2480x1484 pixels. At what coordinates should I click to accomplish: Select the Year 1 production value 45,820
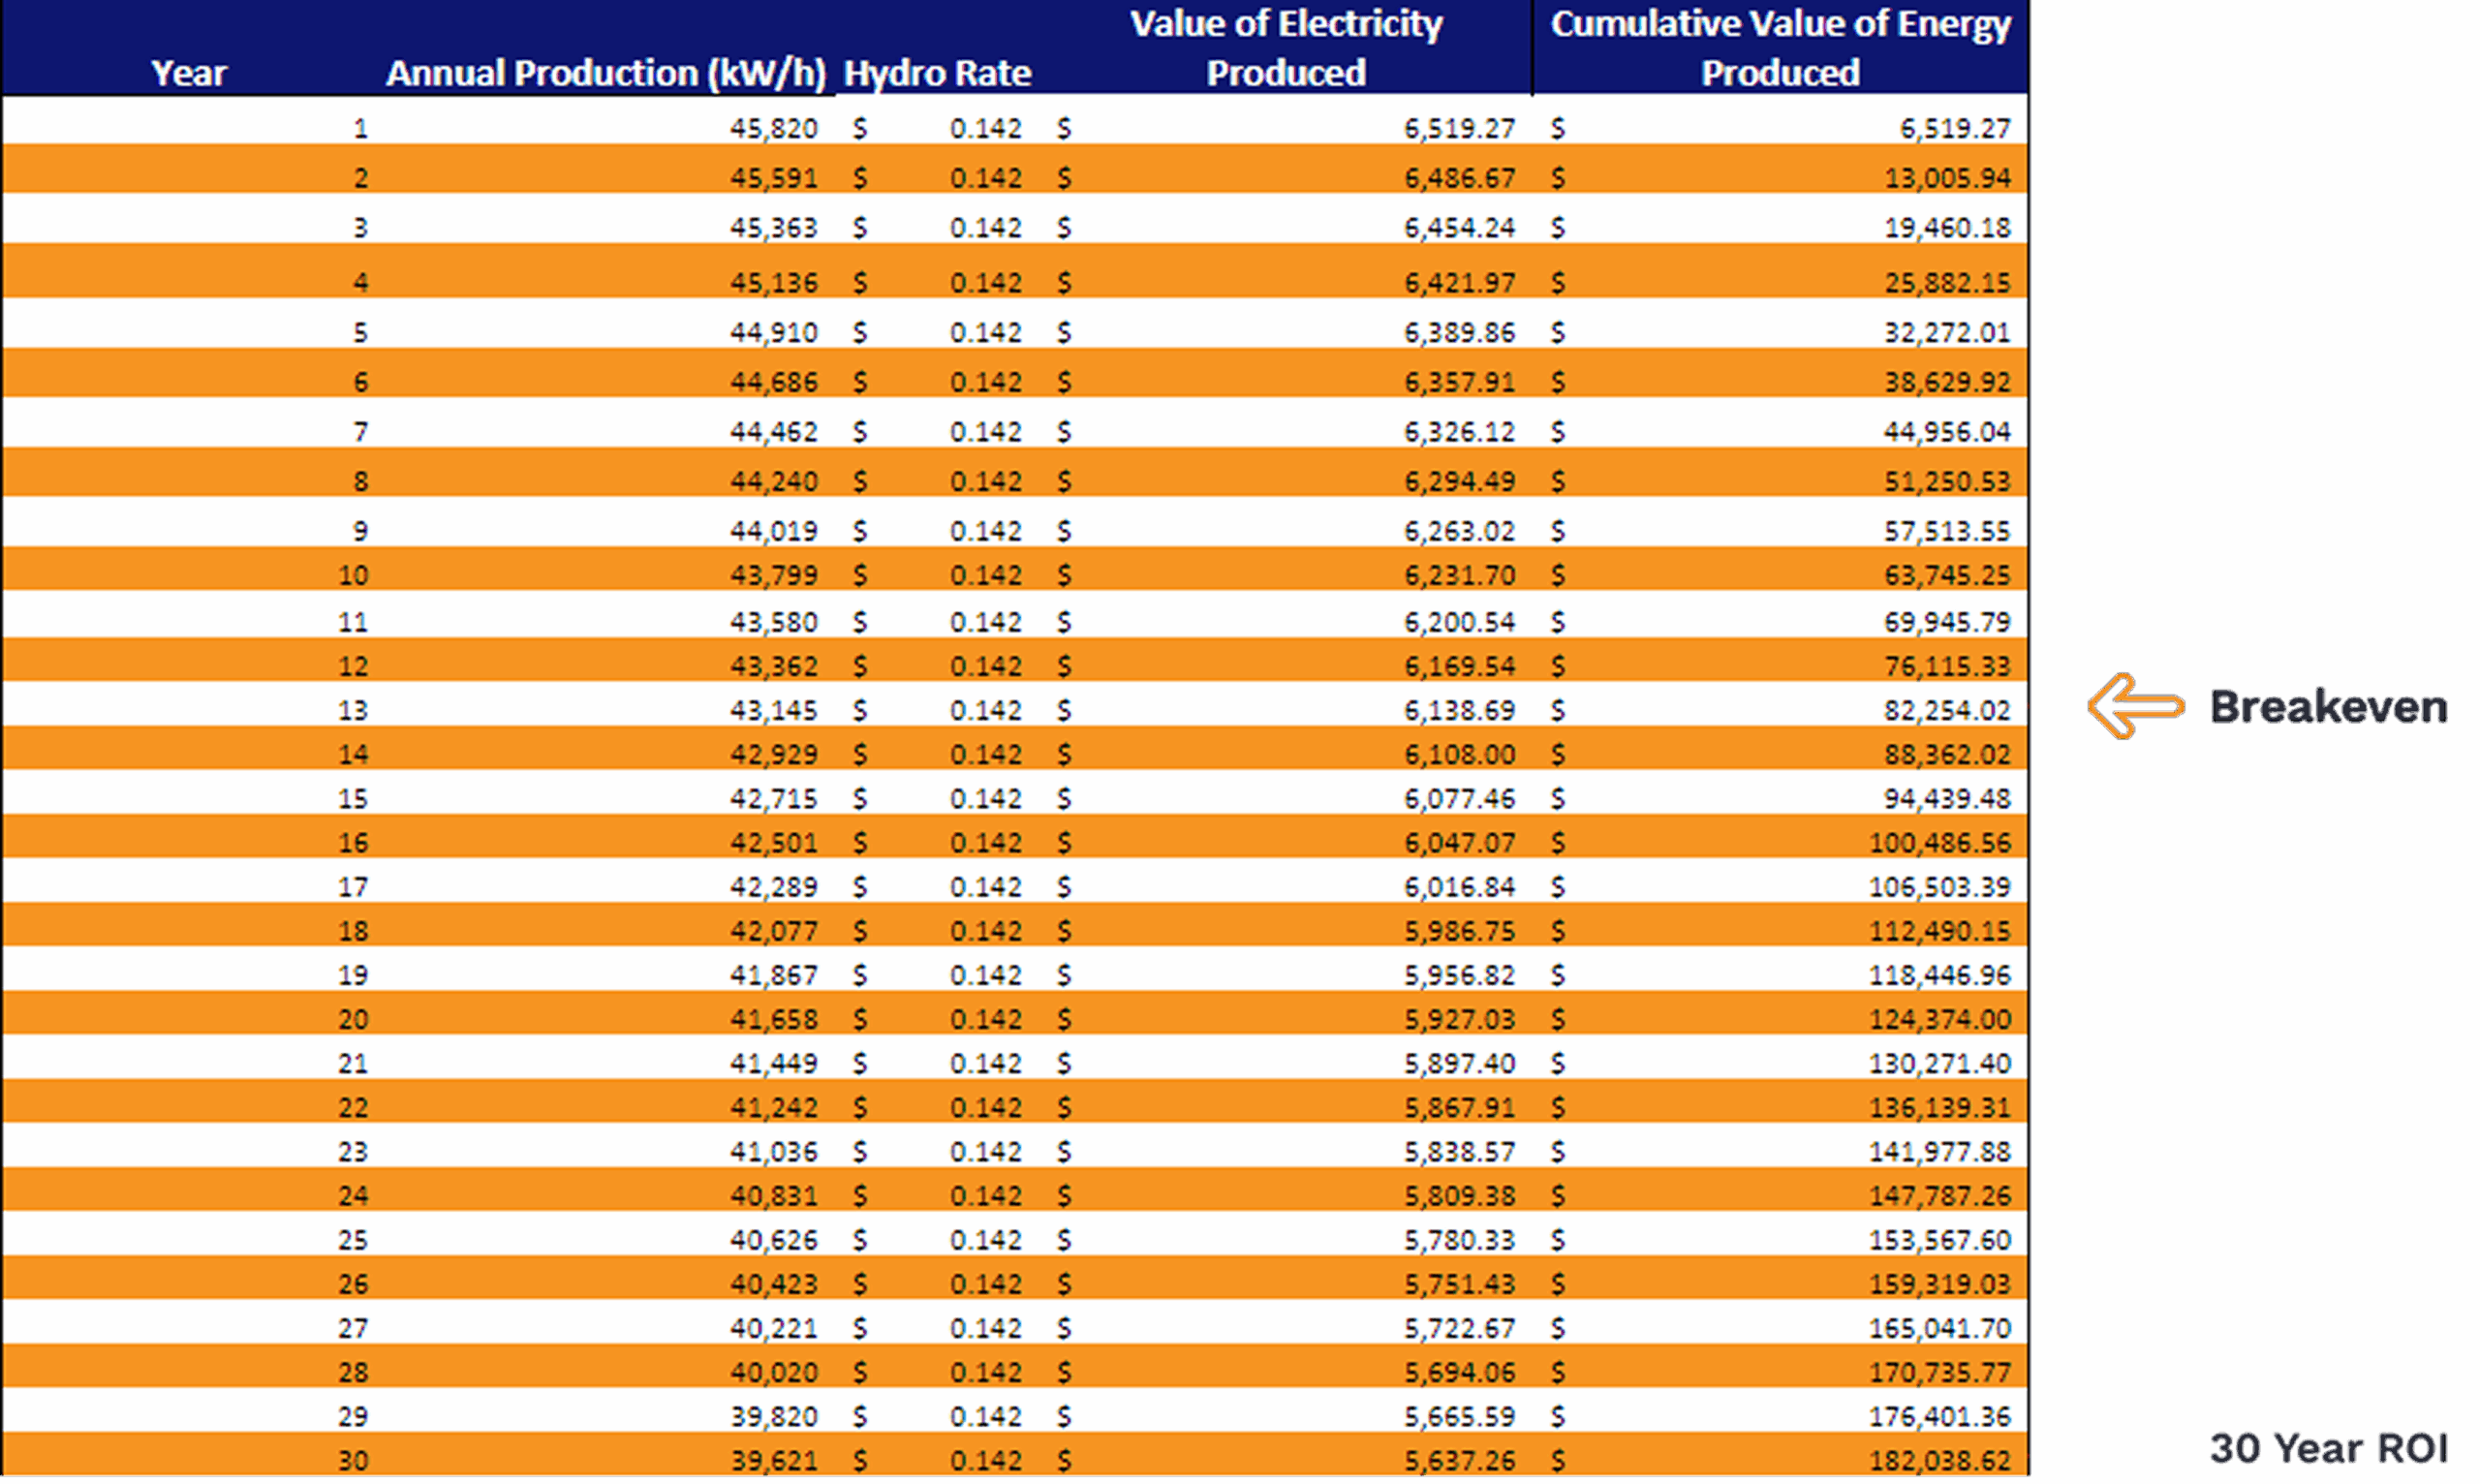click(x=772, y=128)
